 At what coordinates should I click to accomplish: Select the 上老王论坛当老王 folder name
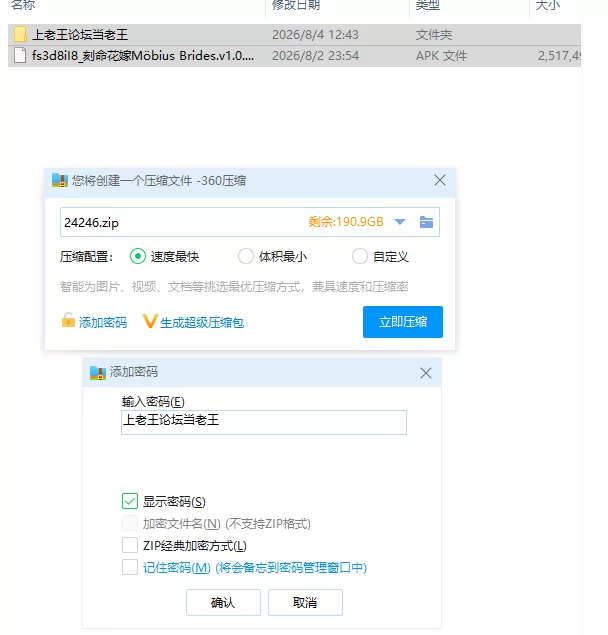click(x=80, y=35)
